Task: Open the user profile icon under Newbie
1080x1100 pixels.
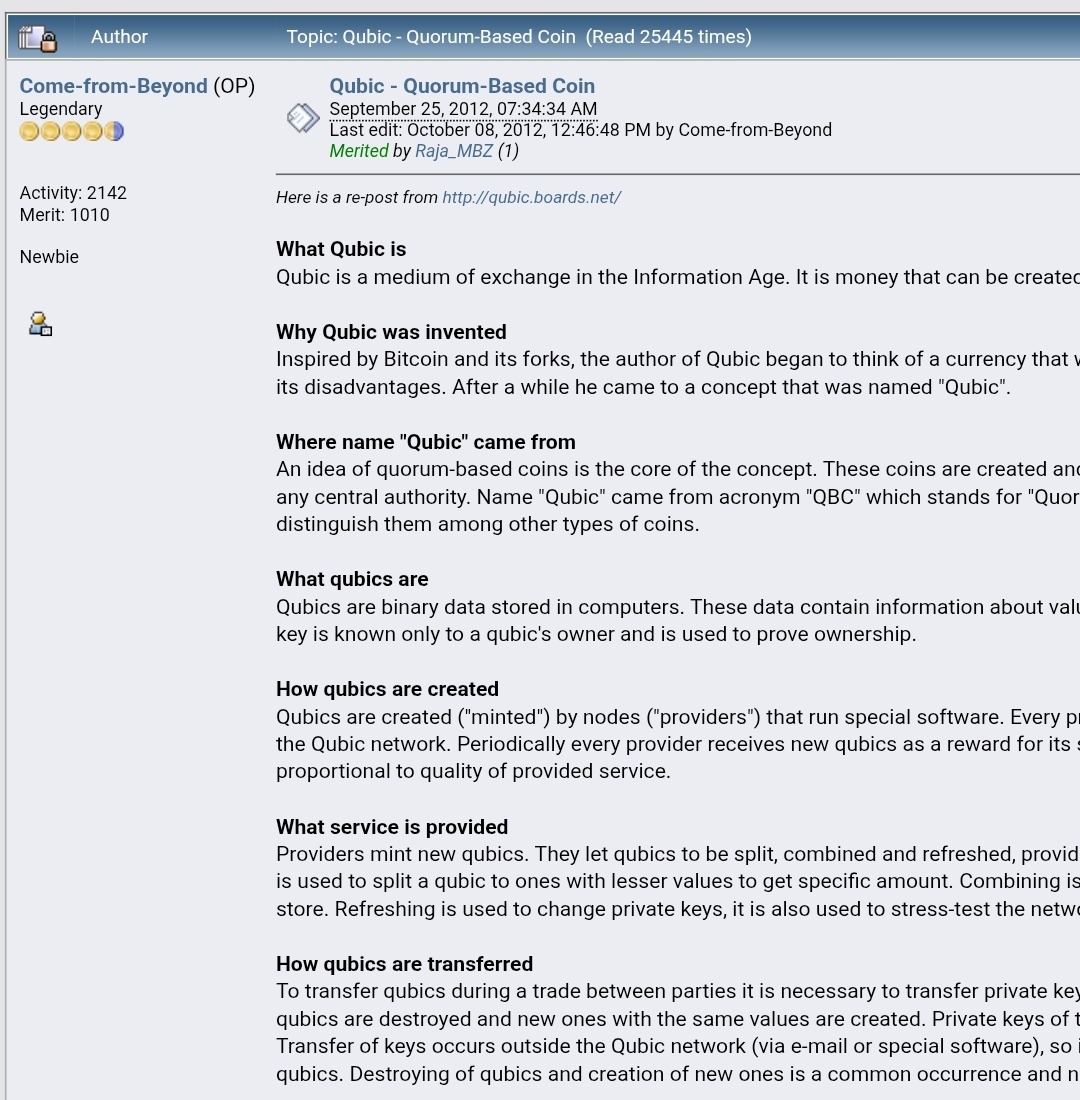Action: 40,324
